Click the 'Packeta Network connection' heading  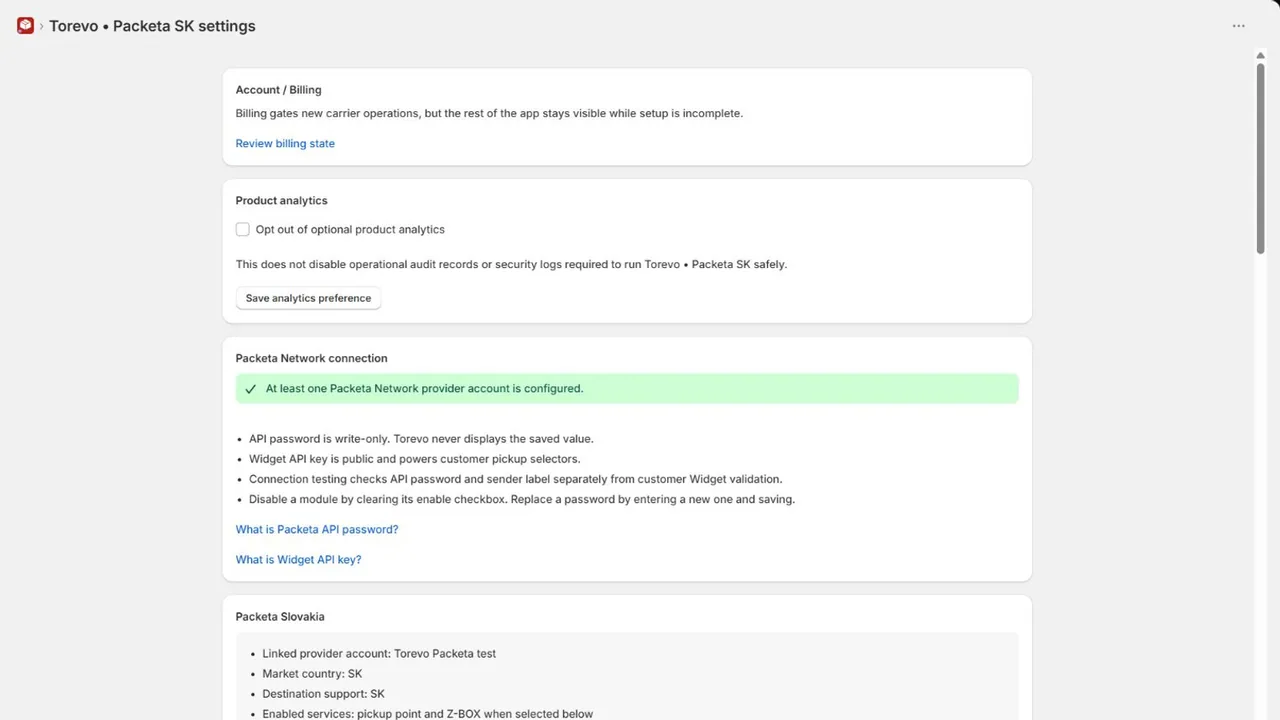click(312, 358)
